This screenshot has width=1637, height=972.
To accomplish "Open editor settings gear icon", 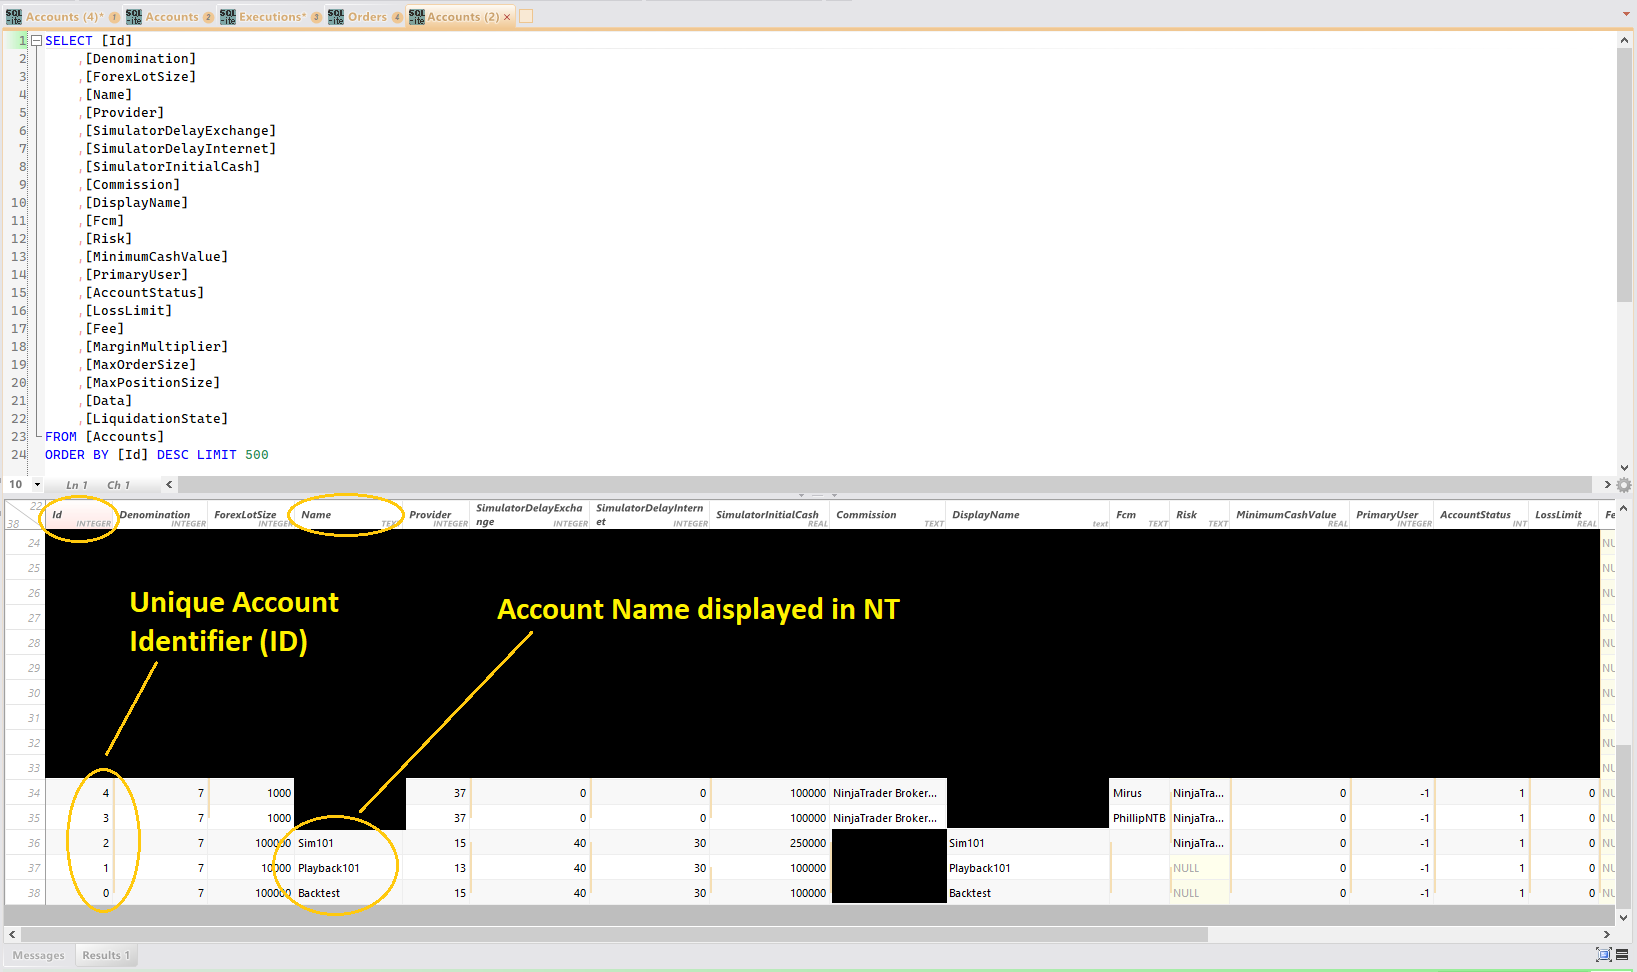I will (1624, 485).
